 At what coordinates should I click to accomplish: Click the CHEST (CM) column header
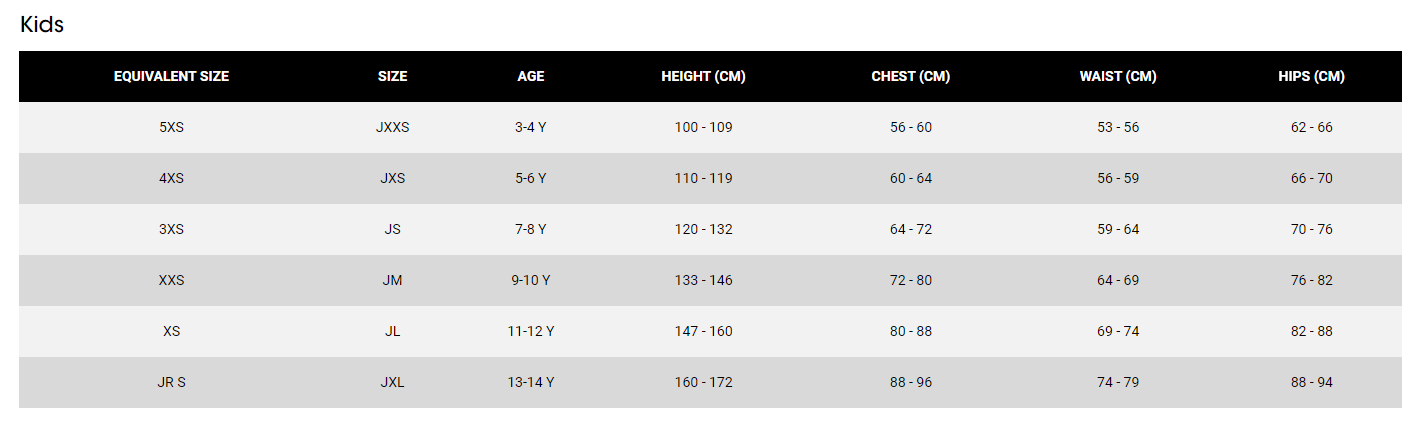[x=910, y=76]
